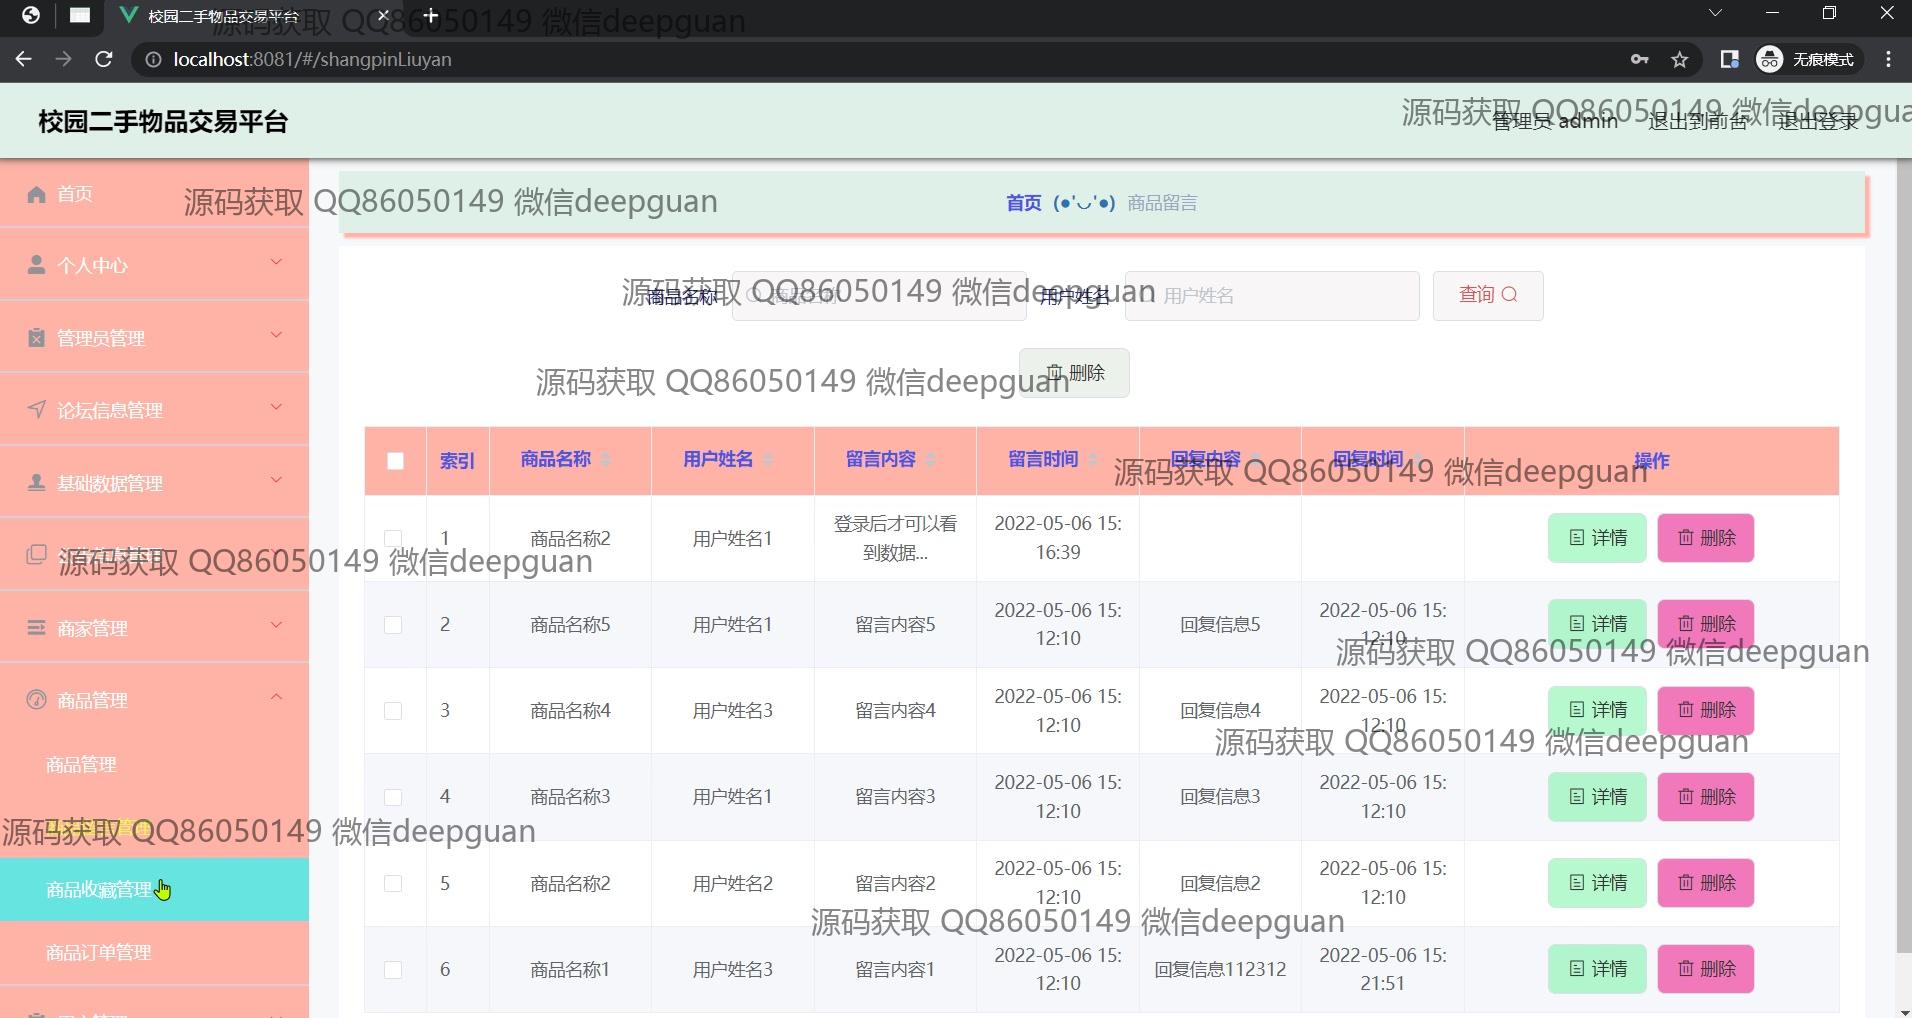The image size is (1912, 1018).
Task: Click the sort icon on the 商品名称 column
Action: pyautogui.click(x=606, y=460)
